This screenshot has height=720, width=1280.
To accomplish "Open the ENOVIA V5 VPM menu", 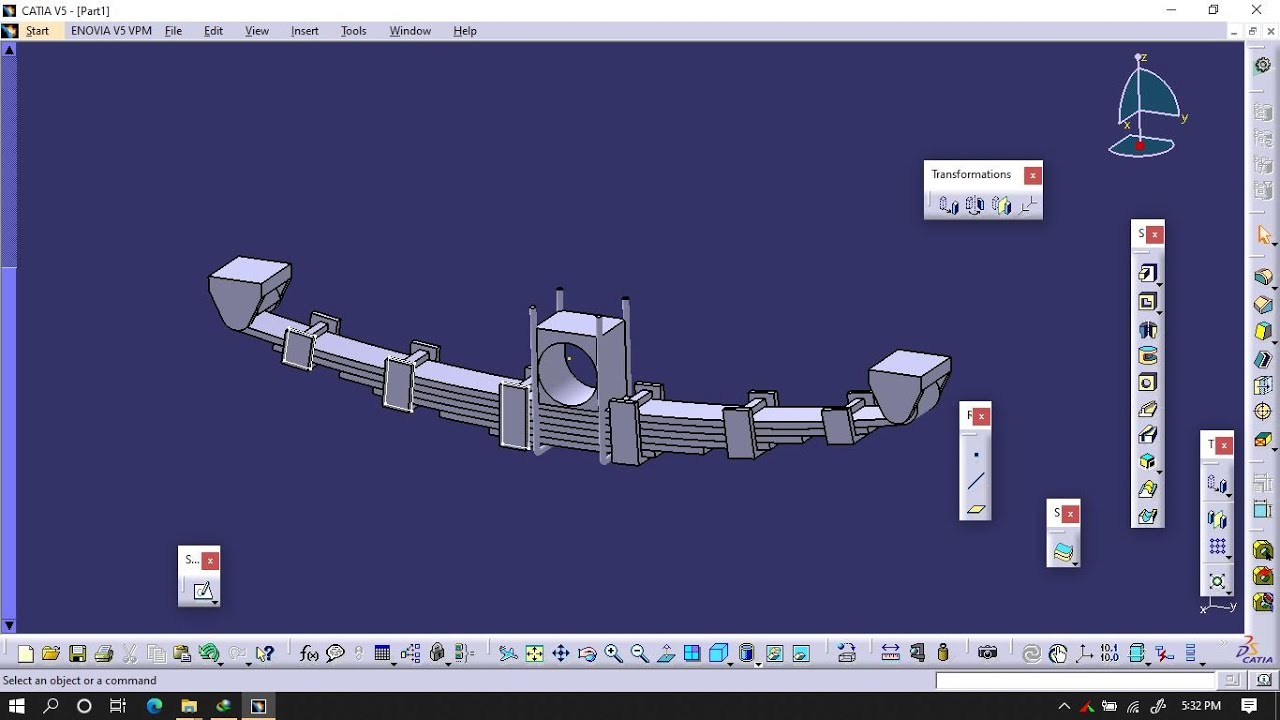I will tap(111, 31).
